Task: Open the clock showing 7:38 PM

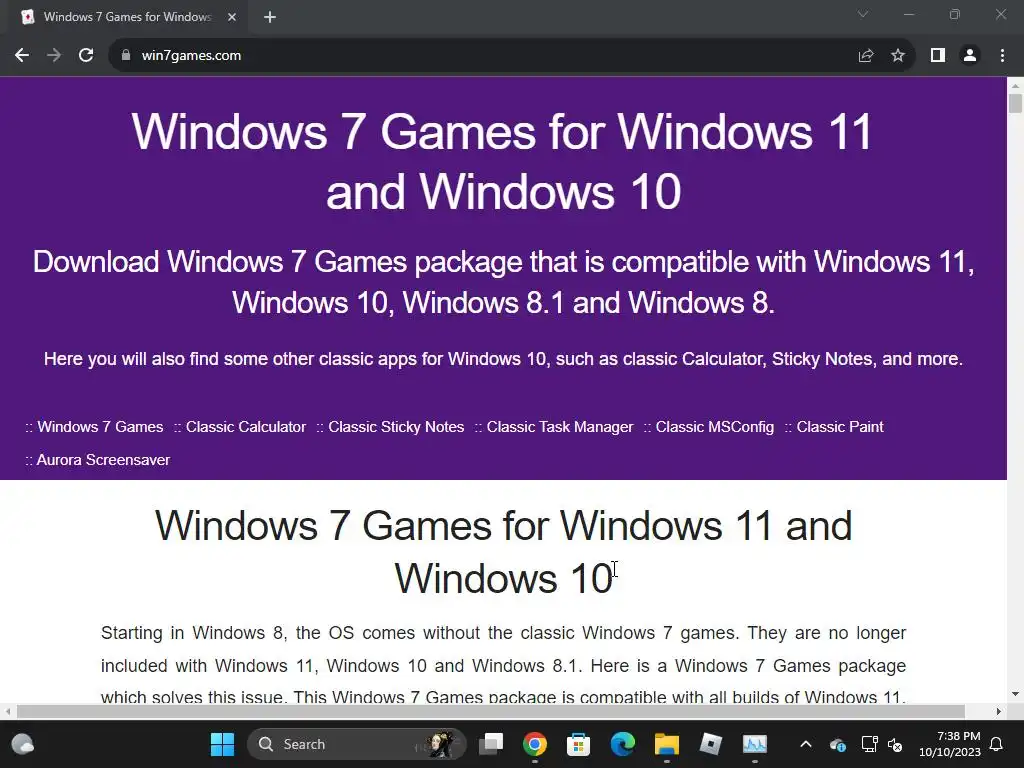Action: (950, 744)
